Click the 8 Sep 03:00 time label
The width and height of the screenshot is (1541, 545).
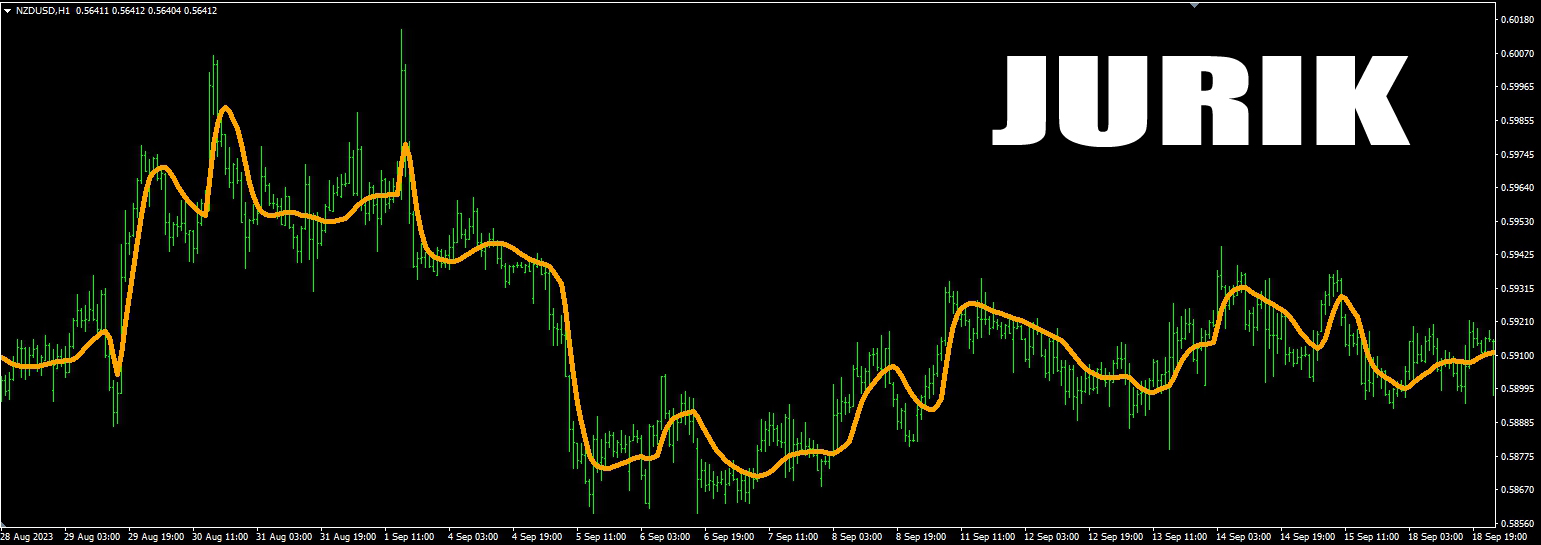click(859, 537)
